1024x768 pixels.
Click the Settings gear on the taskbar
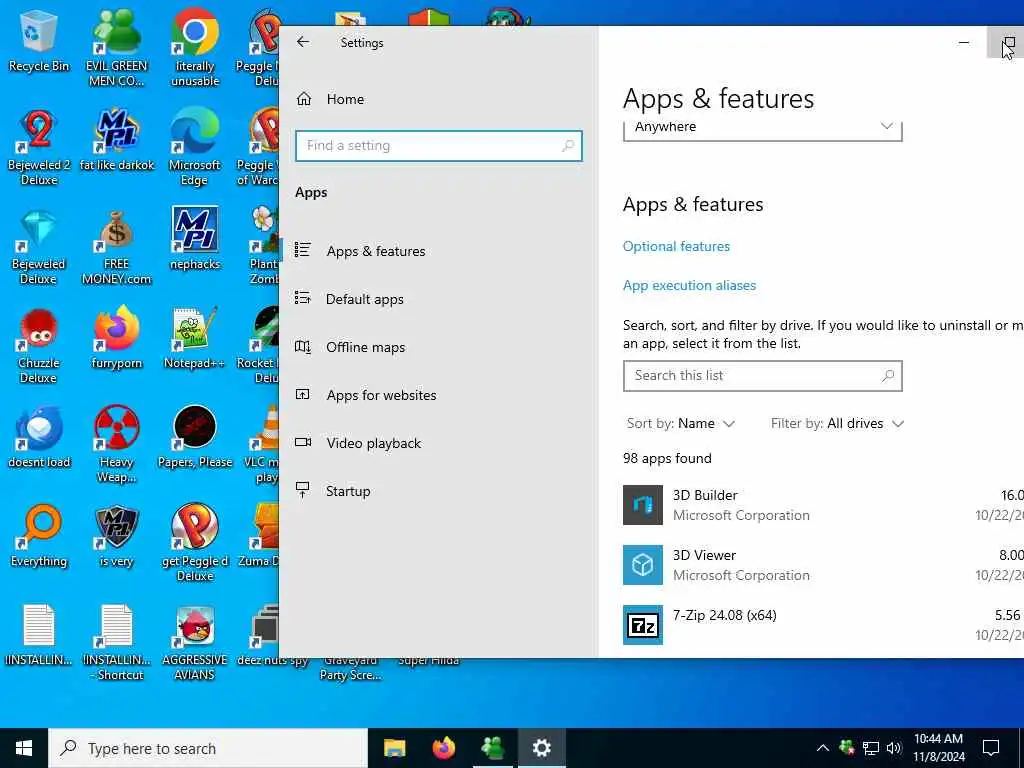(541, 748)
